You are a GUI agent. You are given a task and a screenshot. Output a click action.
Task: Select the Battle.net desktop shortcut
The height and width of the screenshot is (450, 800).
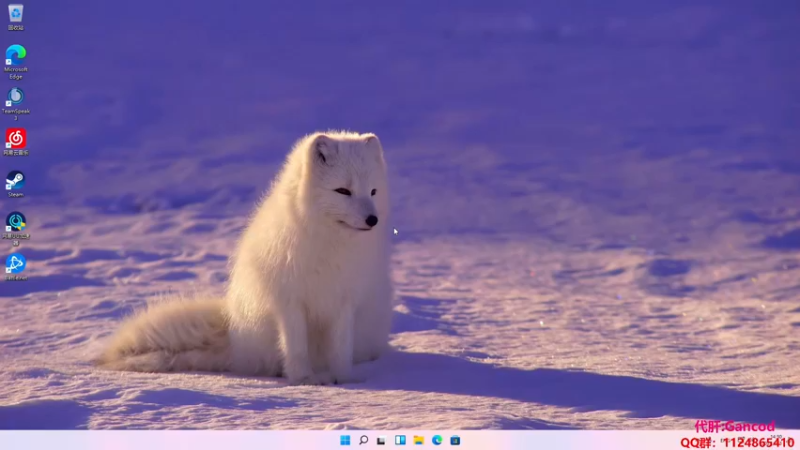coord(15,267)
